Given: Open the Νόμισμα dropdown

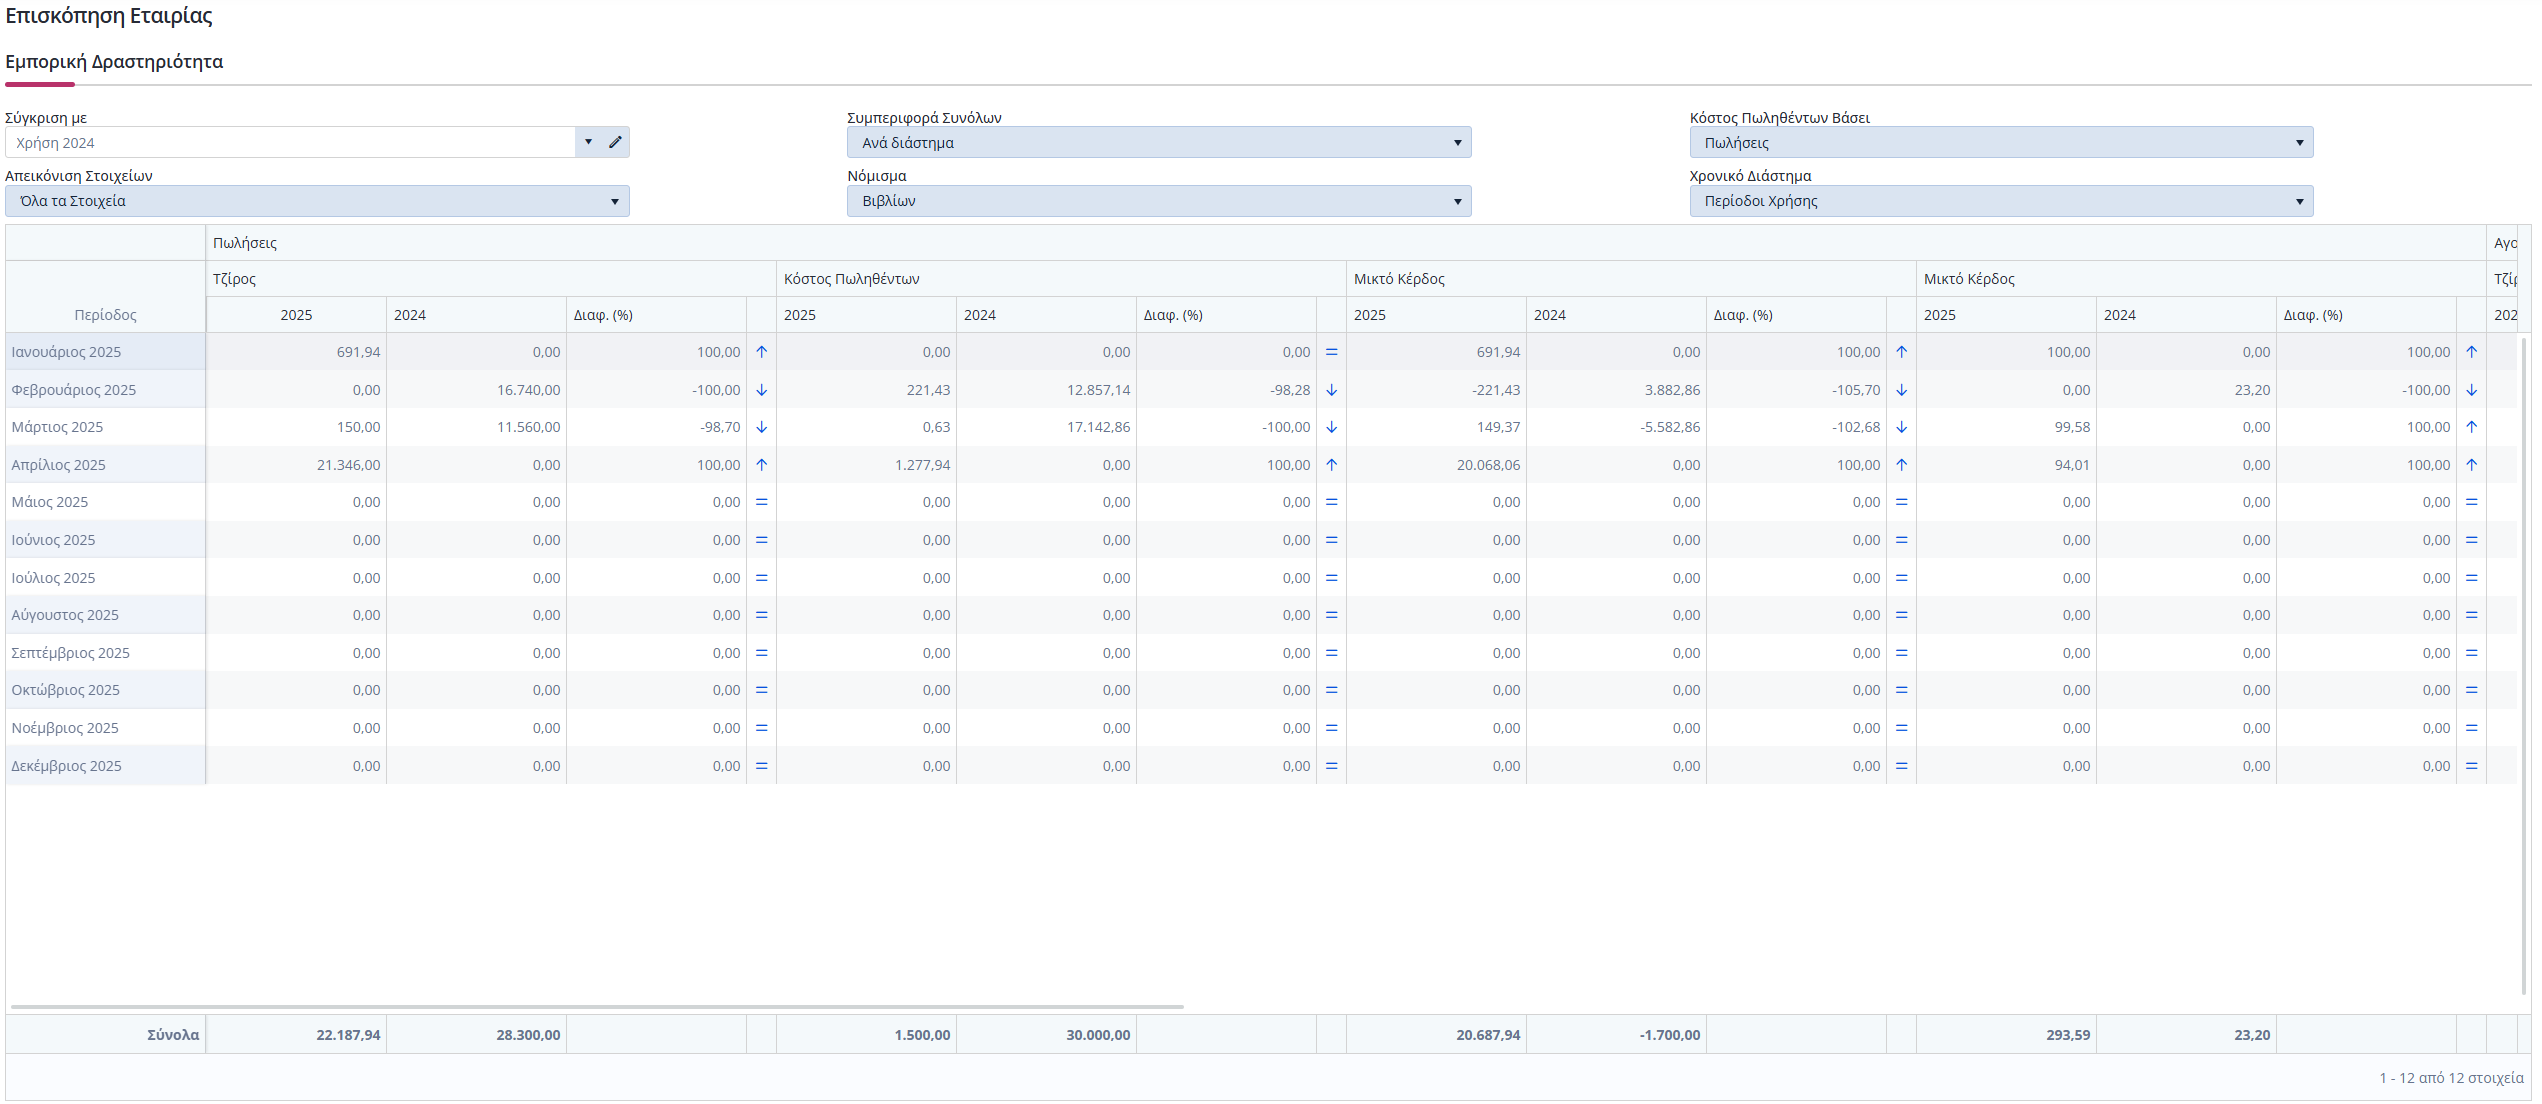Looking at the screenshot, I should click(1159, 201).
